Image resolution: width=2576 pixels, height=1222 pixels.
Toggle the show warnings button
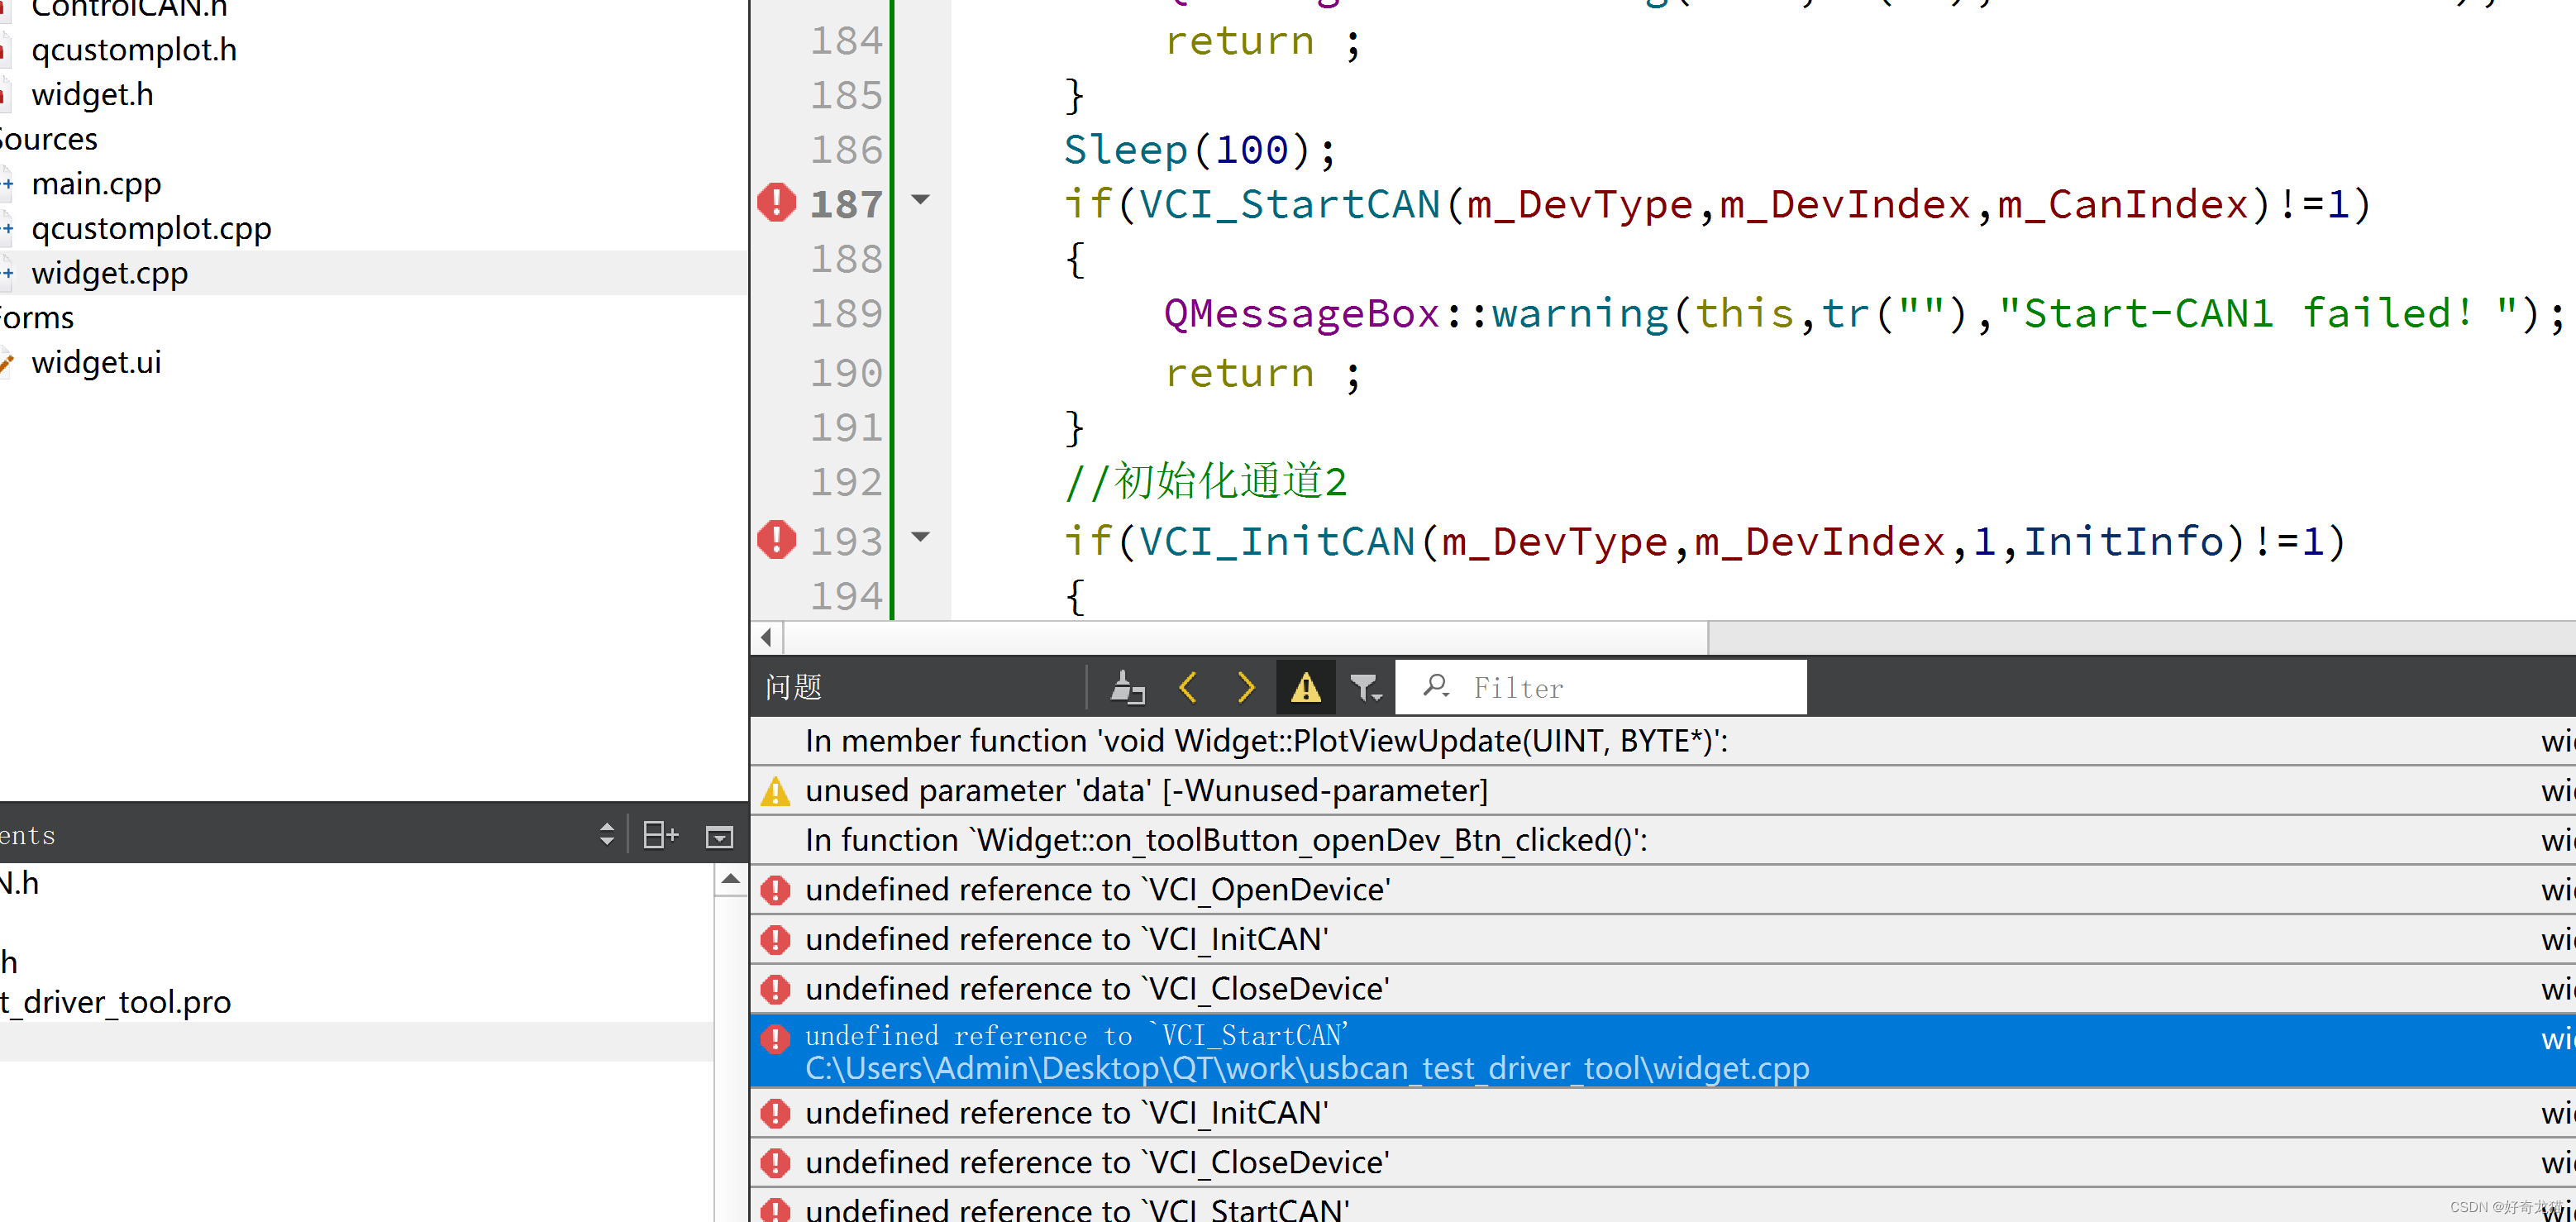1305,688
